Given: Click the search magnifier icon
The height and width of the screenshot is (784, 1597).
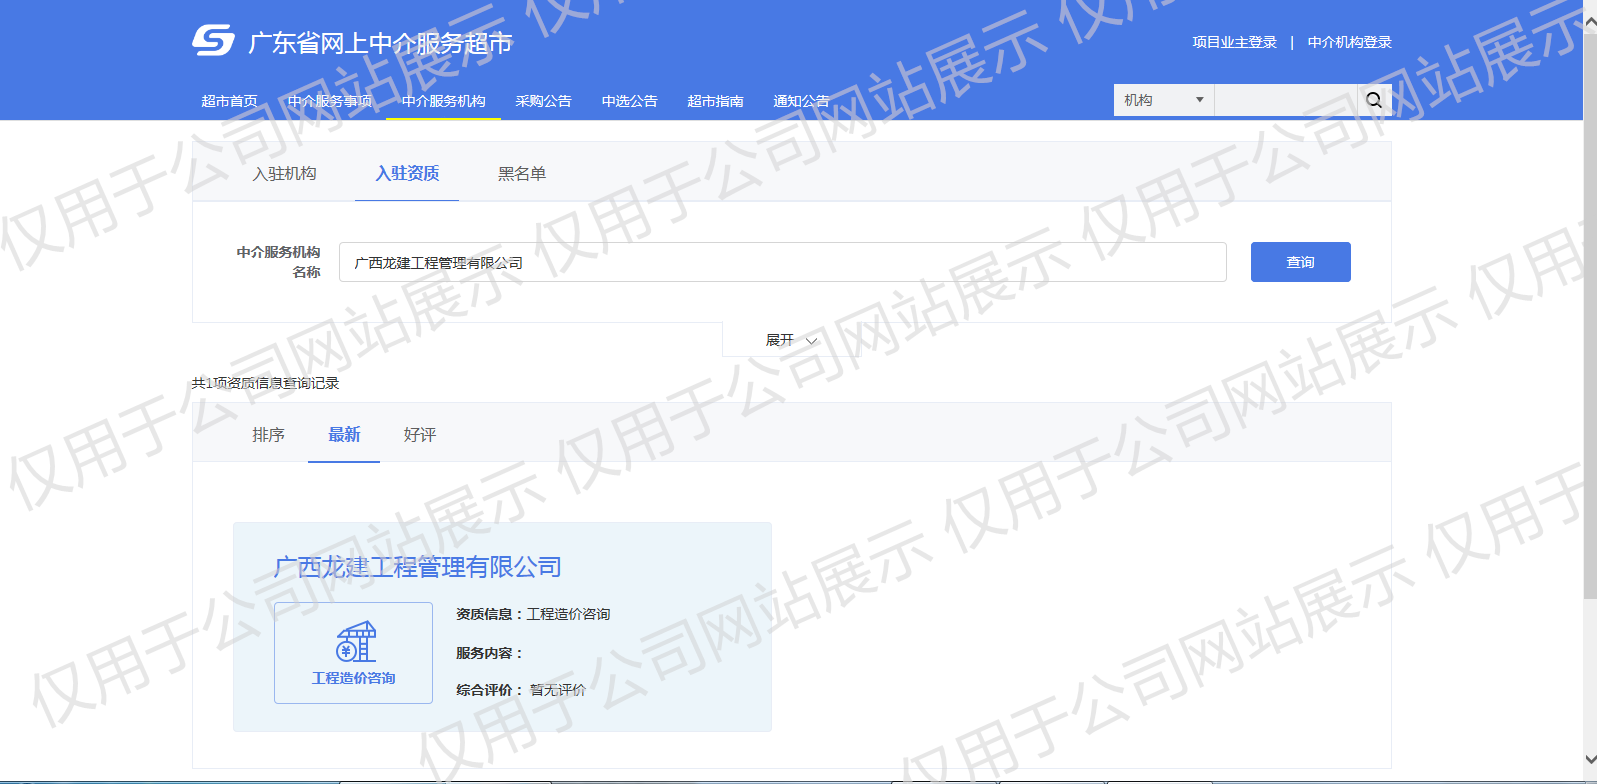Looking at the screenshot, I should point(1374,100).
